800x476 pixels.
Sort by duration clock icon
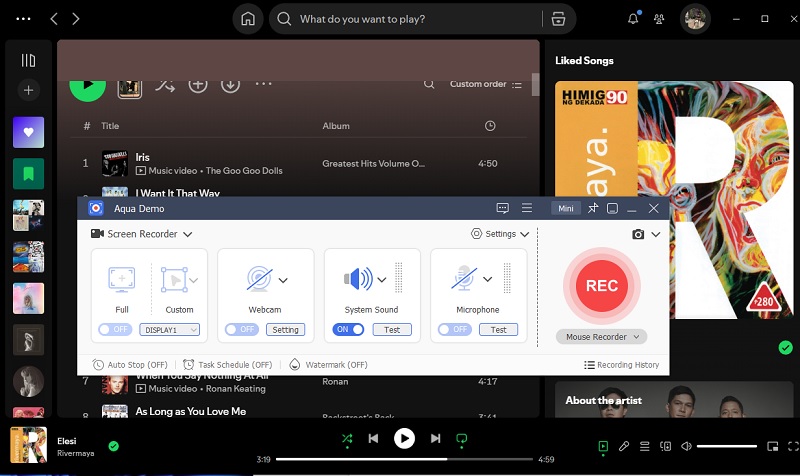490,126
